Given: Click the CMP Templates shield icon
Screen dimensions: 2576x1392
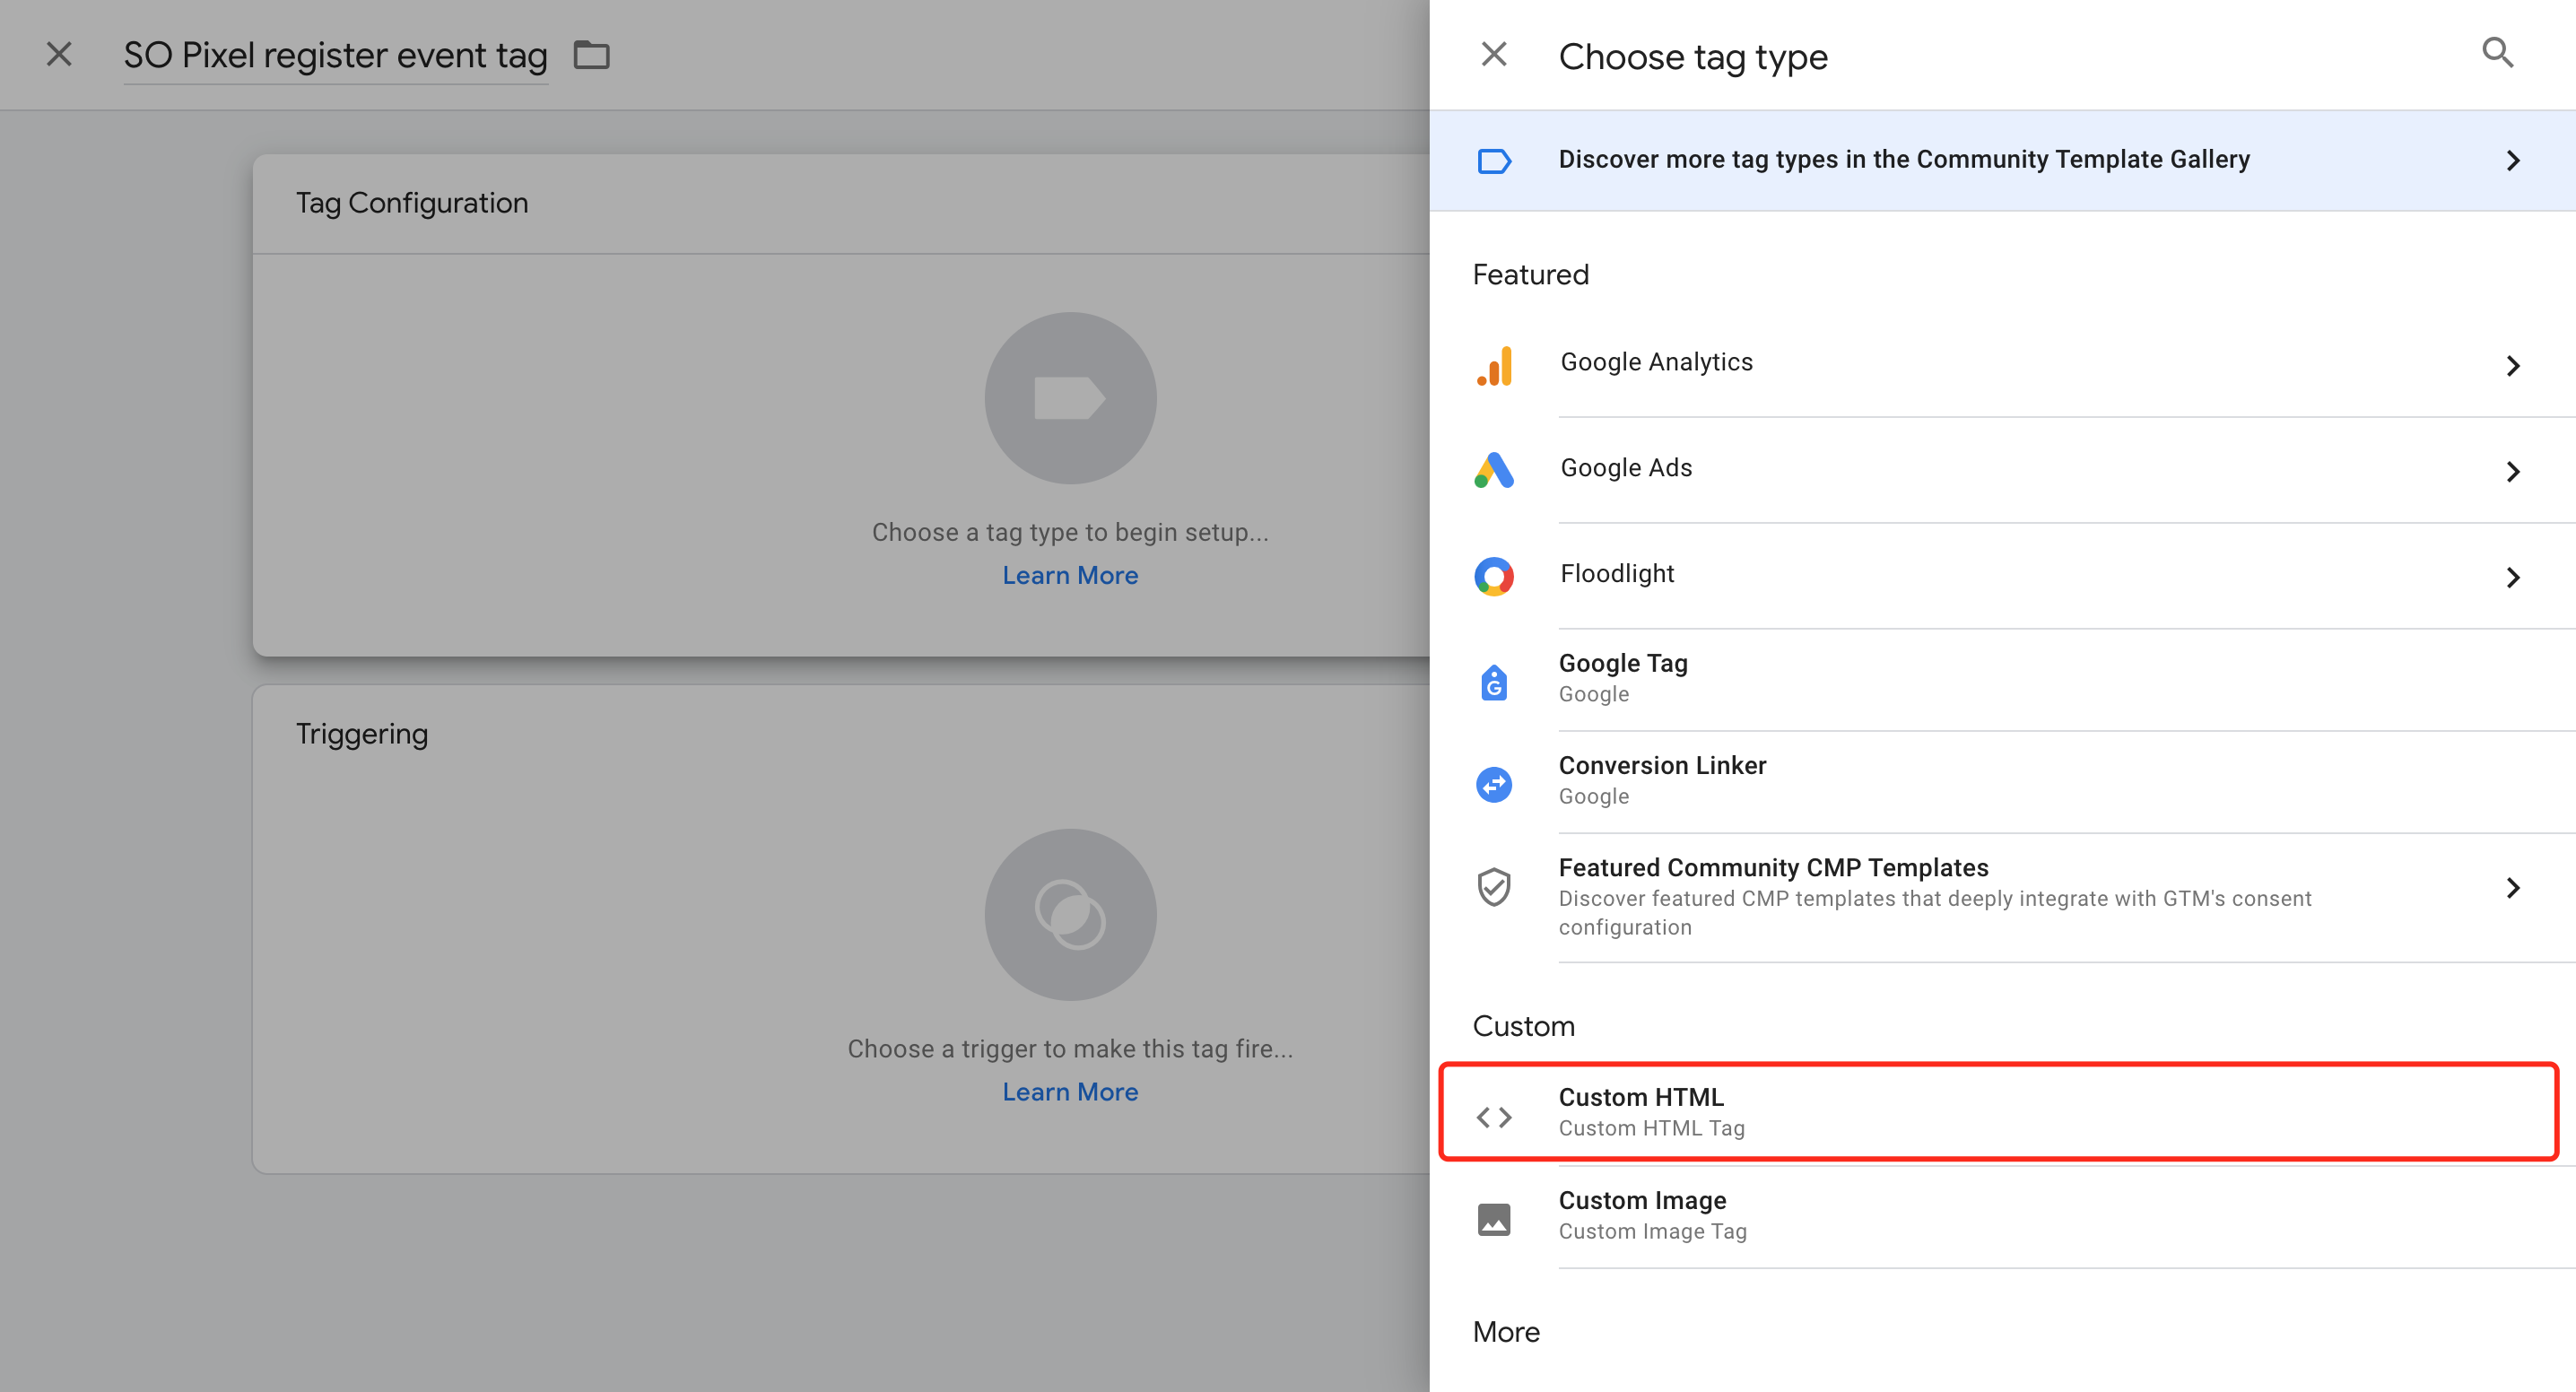Looking at the screenshot, I should coord(1494,887).
